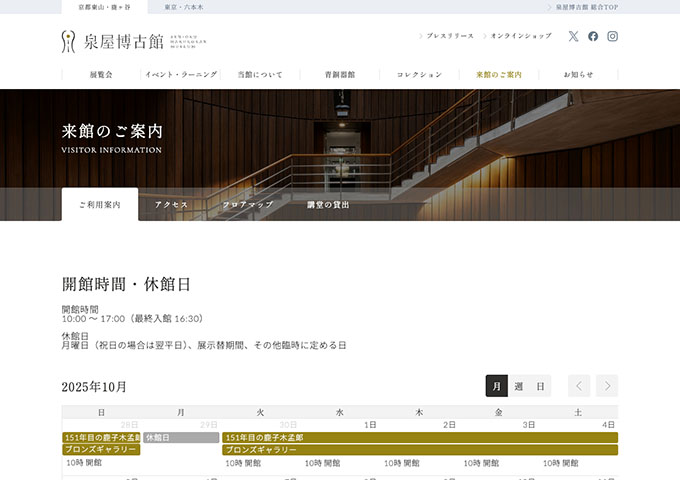This screenshot has width=680, height=480.
Task: Open the X (Twitter) social link
Action: [x=573, y=36]
